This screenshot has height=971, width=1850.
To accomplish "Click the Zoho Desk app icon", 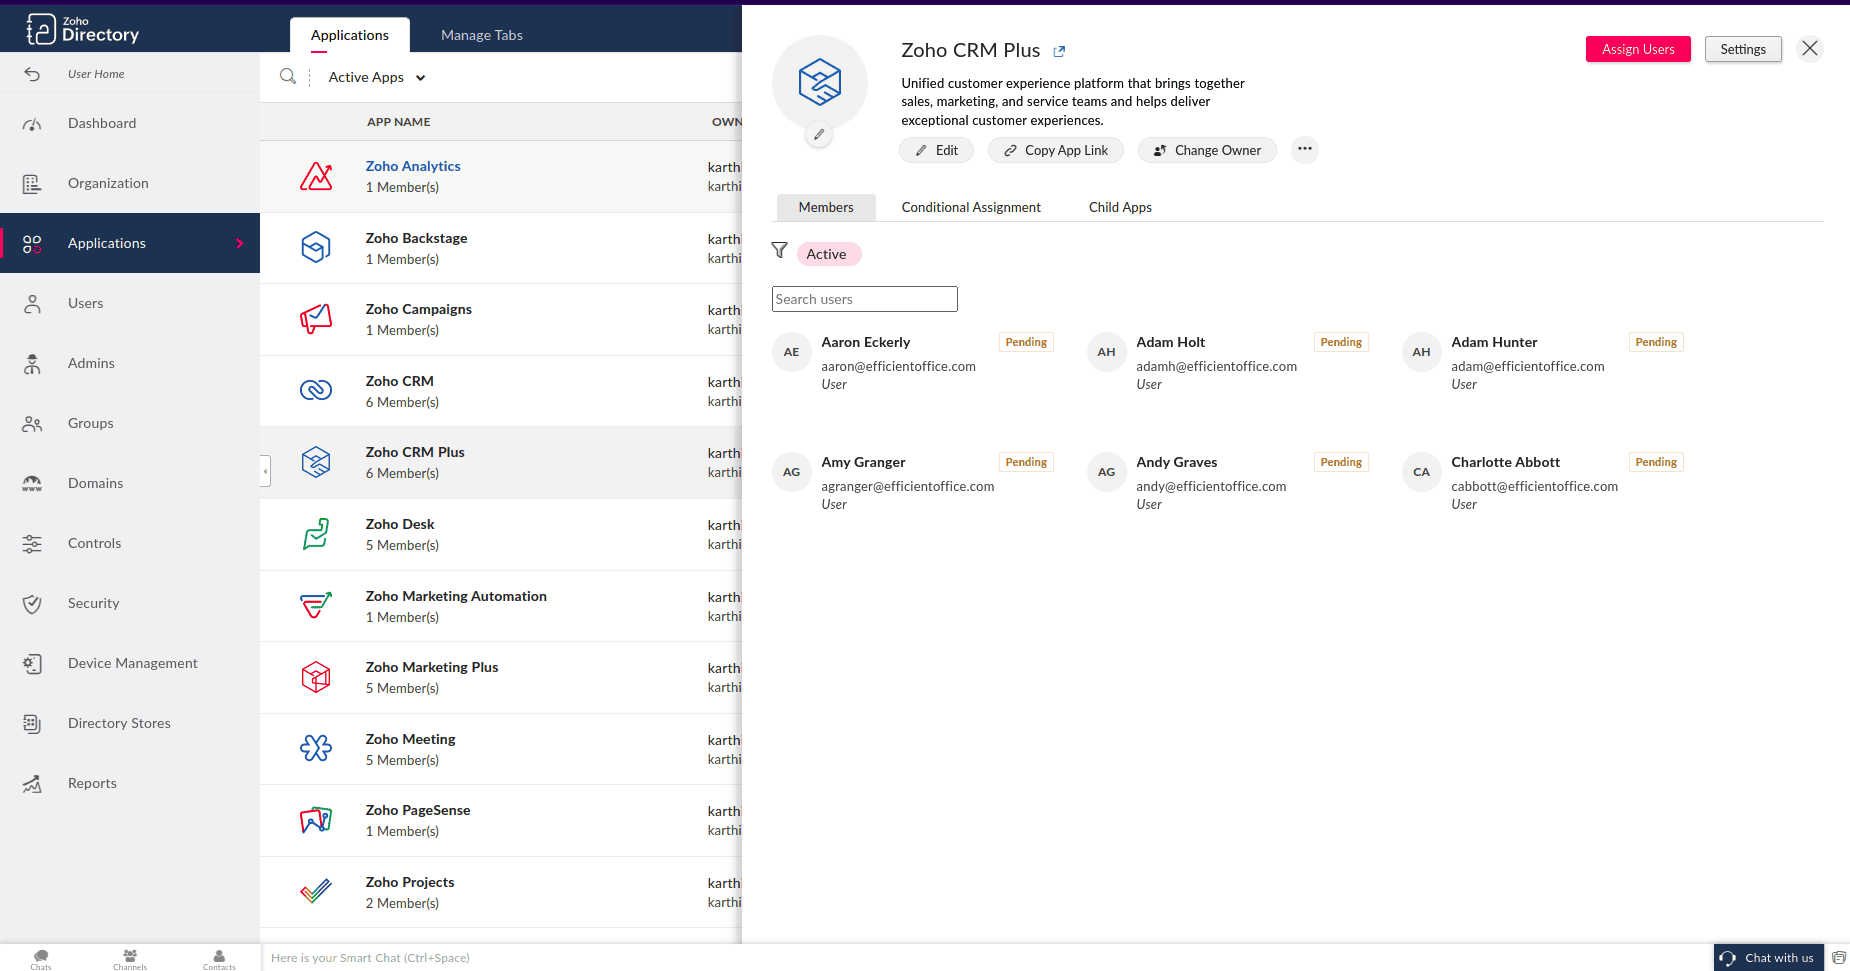I will [316, 534].
